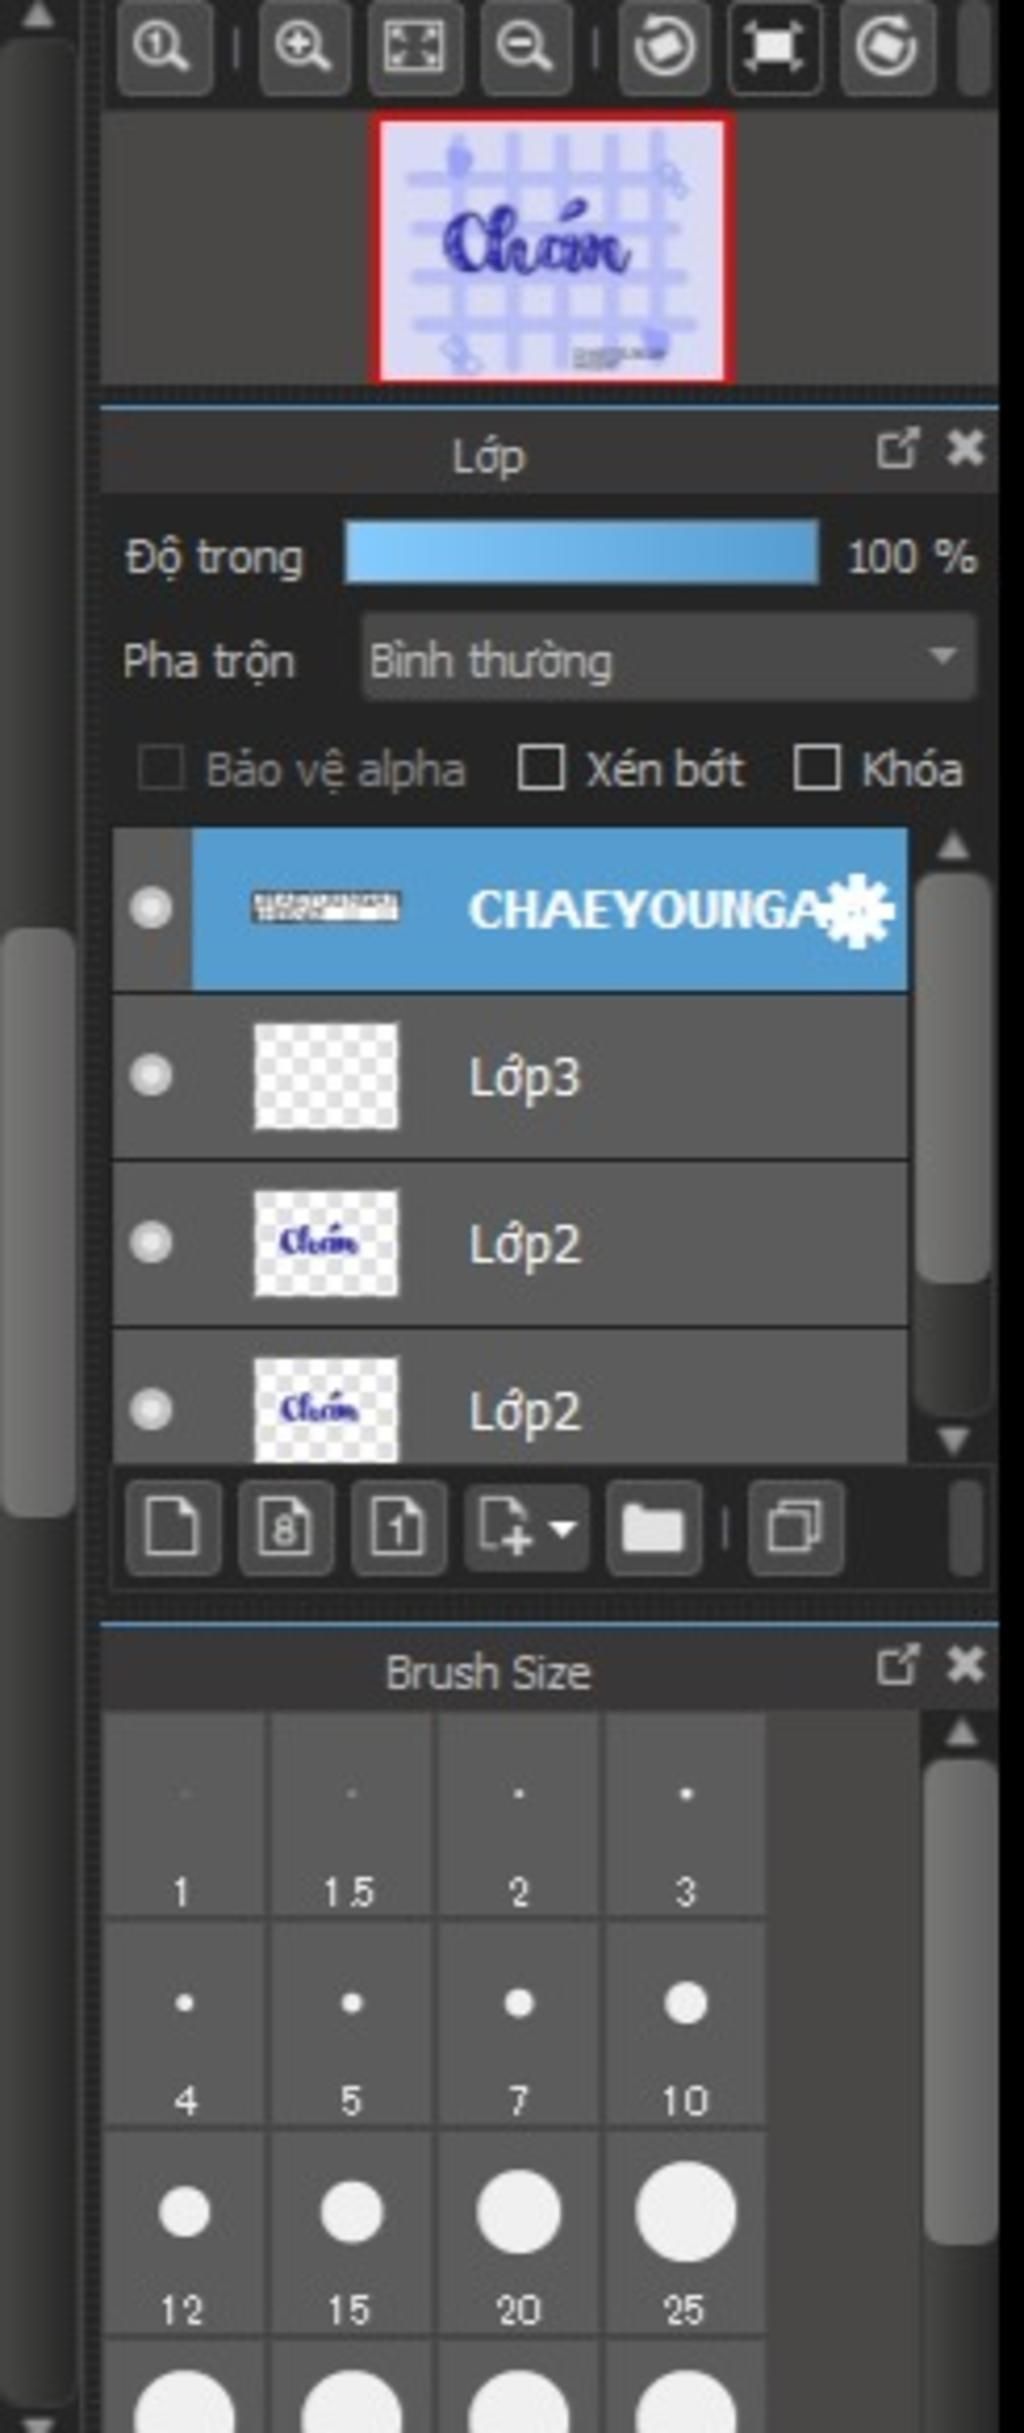This screenshot has height=2433, width=1024.
Task: Open the add layer dropdown arrow
Action: click(x=562, y=1528)
